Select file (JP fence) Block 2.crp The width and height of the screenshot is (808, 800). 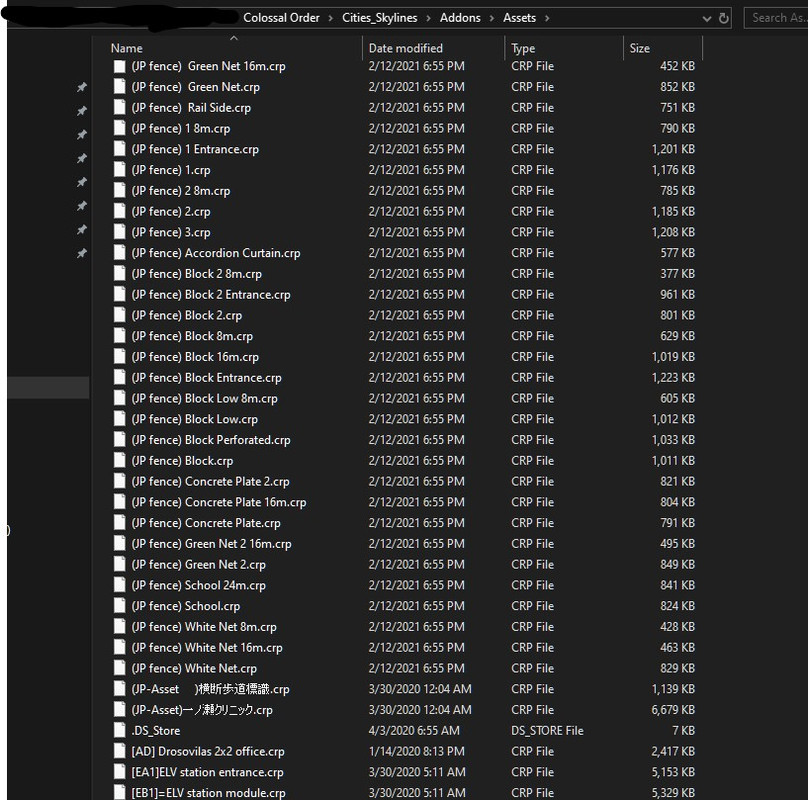tap(187, 315)
